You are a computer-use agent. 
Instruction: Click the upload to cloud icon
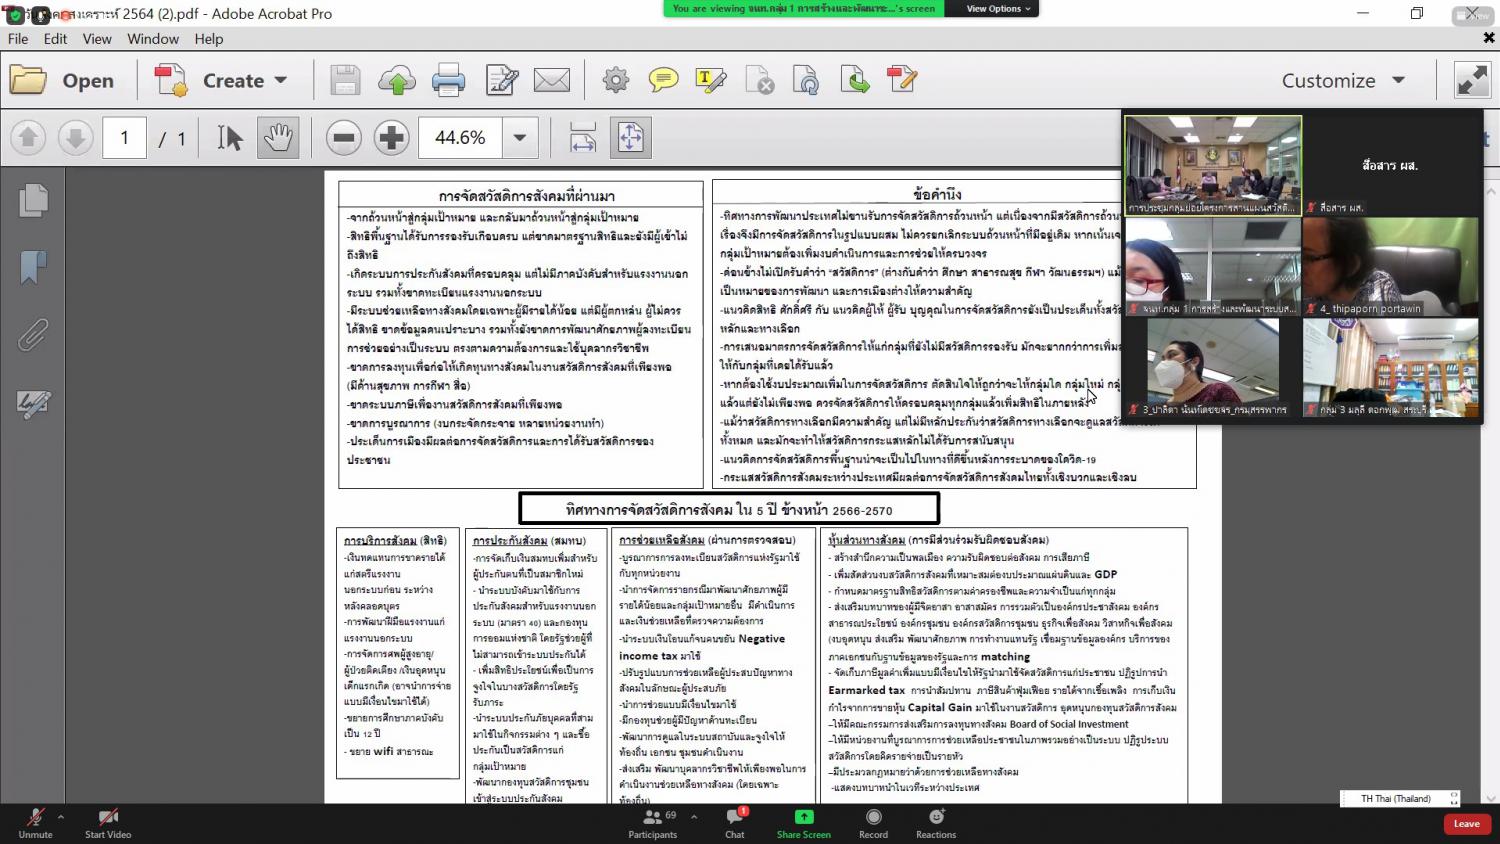(x=397, y=80)
